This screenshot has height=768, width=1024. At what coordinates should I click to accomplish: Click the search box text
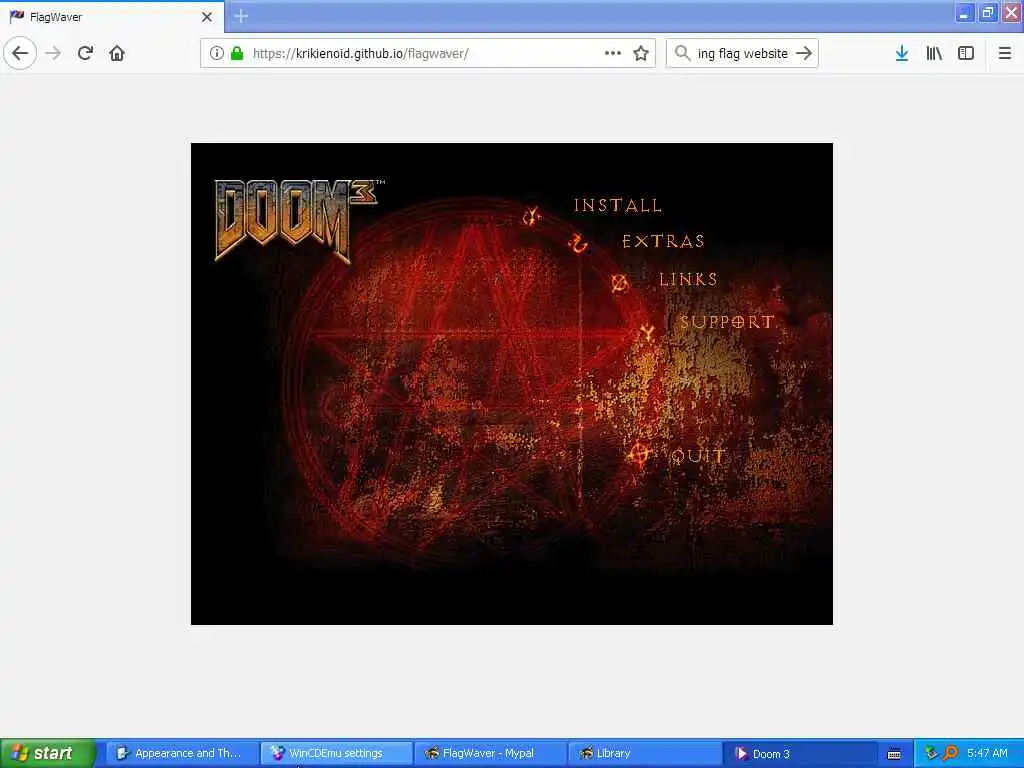(x=743, y=54)
